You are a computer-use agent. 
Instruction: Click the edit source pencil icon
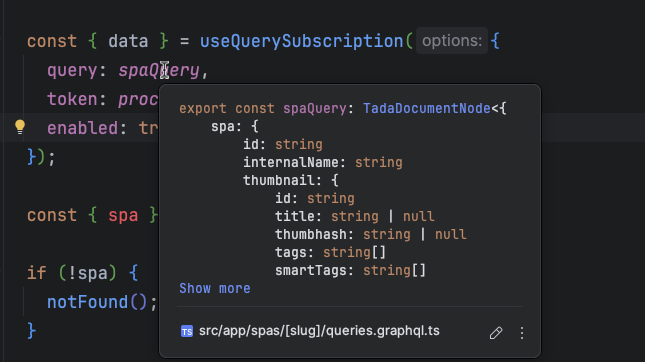[496, 332]
